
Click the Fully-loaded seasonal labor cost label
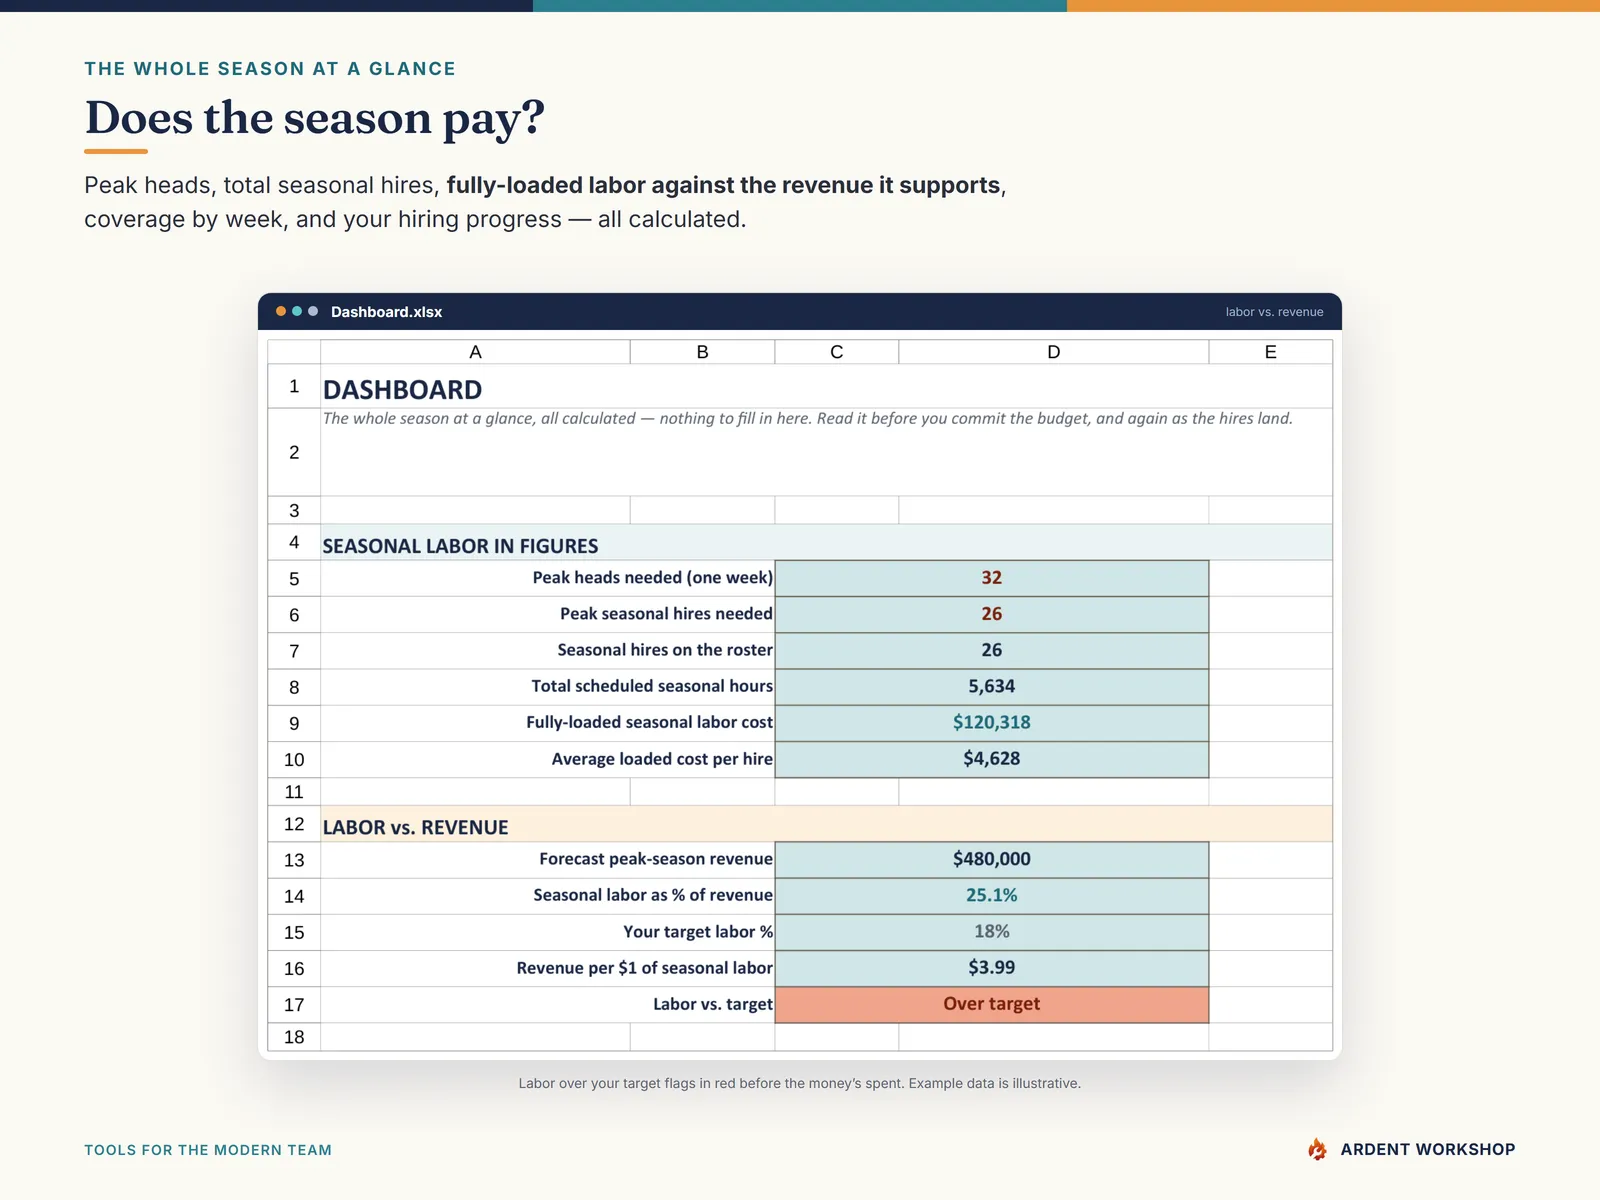point(649,722)
